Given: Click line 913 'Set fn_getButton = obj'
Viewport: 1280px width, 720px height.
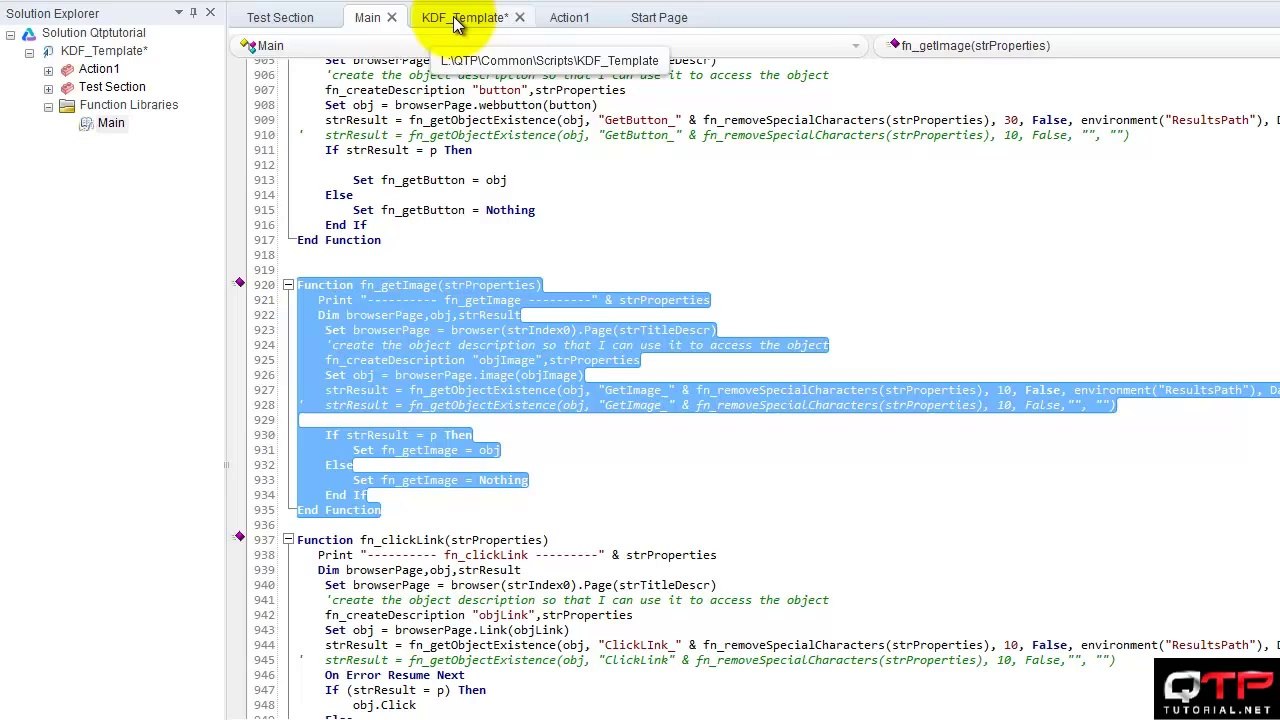Looking at the screenshot, I should point(430,180).
